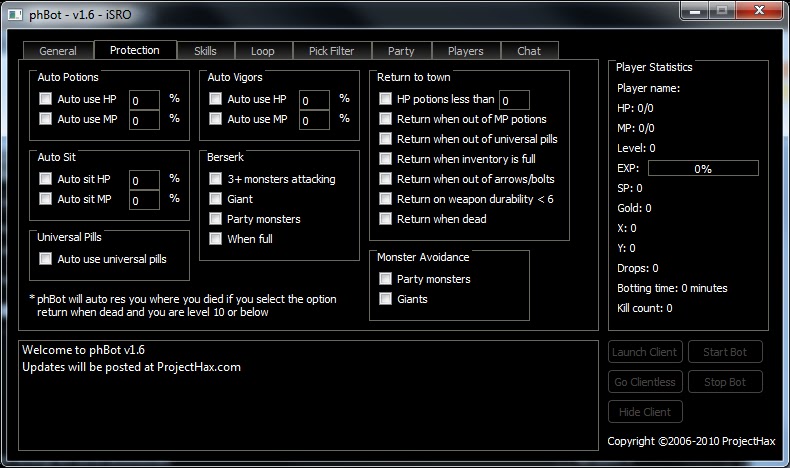Open the Skills tab
The image size is (790, 468).
[x=205, y=51]
